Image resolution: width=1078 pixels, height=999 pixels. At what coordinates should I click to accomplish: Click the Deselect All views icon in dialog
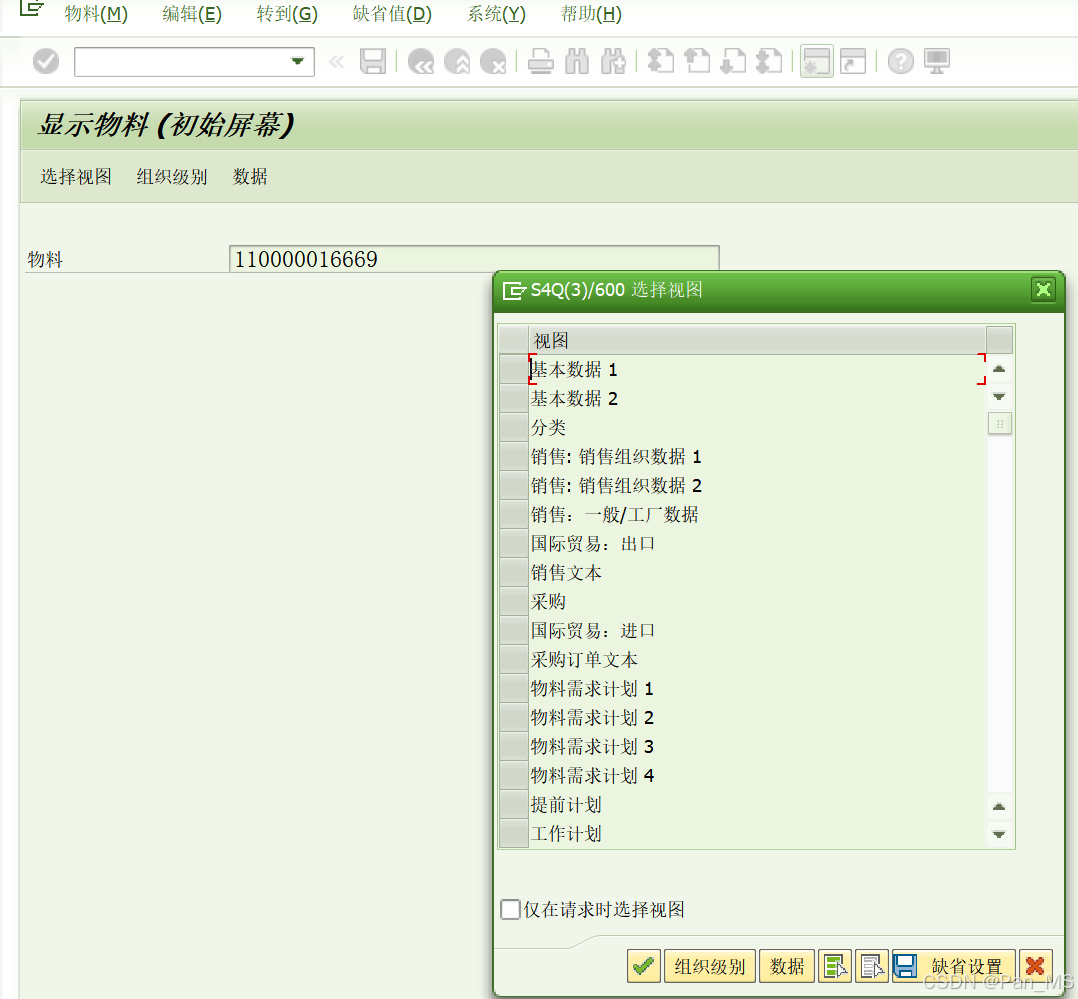[872, 966]
